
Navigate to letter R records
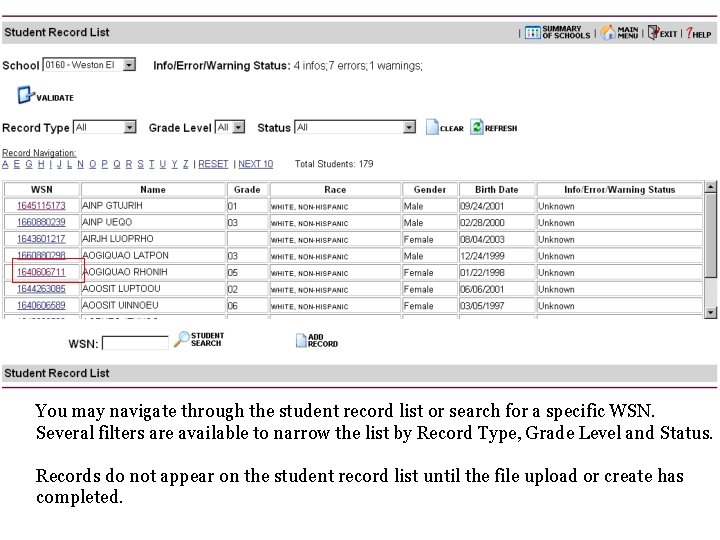coord(129,164)
